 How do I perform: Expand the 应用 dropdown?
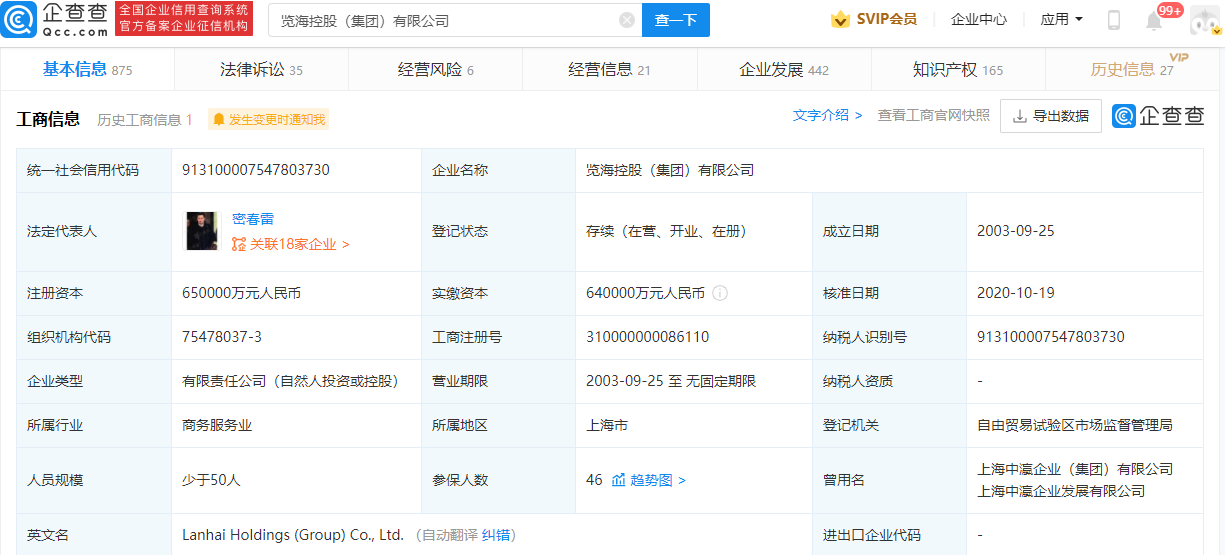(1061, 19)
